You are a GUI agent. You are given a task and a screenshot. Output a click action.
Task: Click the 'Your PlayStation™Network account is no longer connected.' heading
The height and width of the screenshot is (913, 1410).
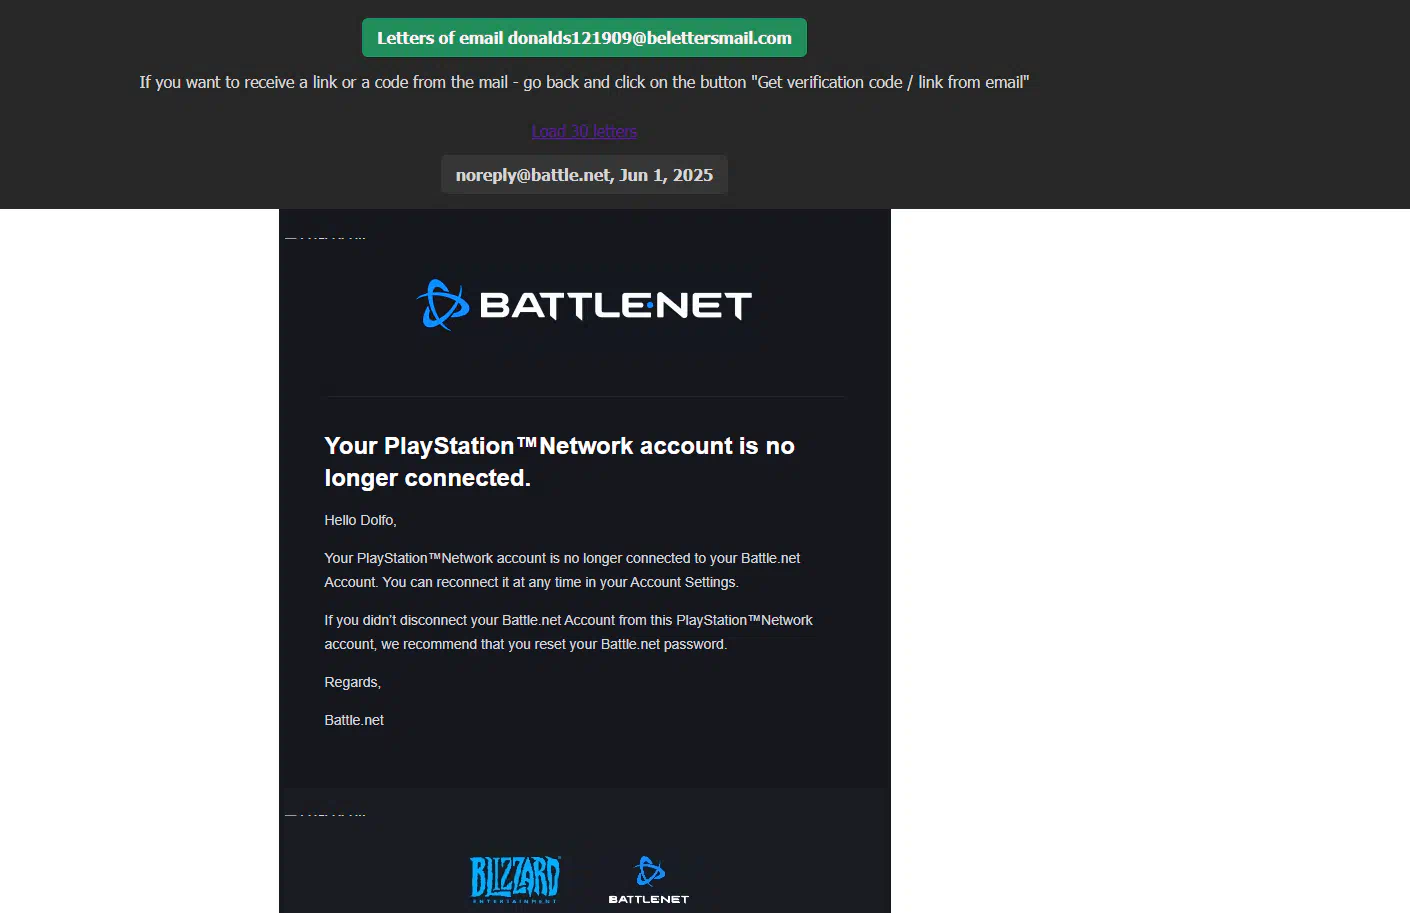[559, 462]
